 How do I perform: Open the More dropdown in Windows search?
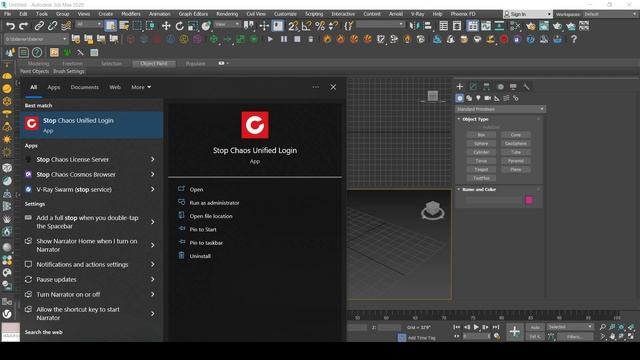pos(141,87)
